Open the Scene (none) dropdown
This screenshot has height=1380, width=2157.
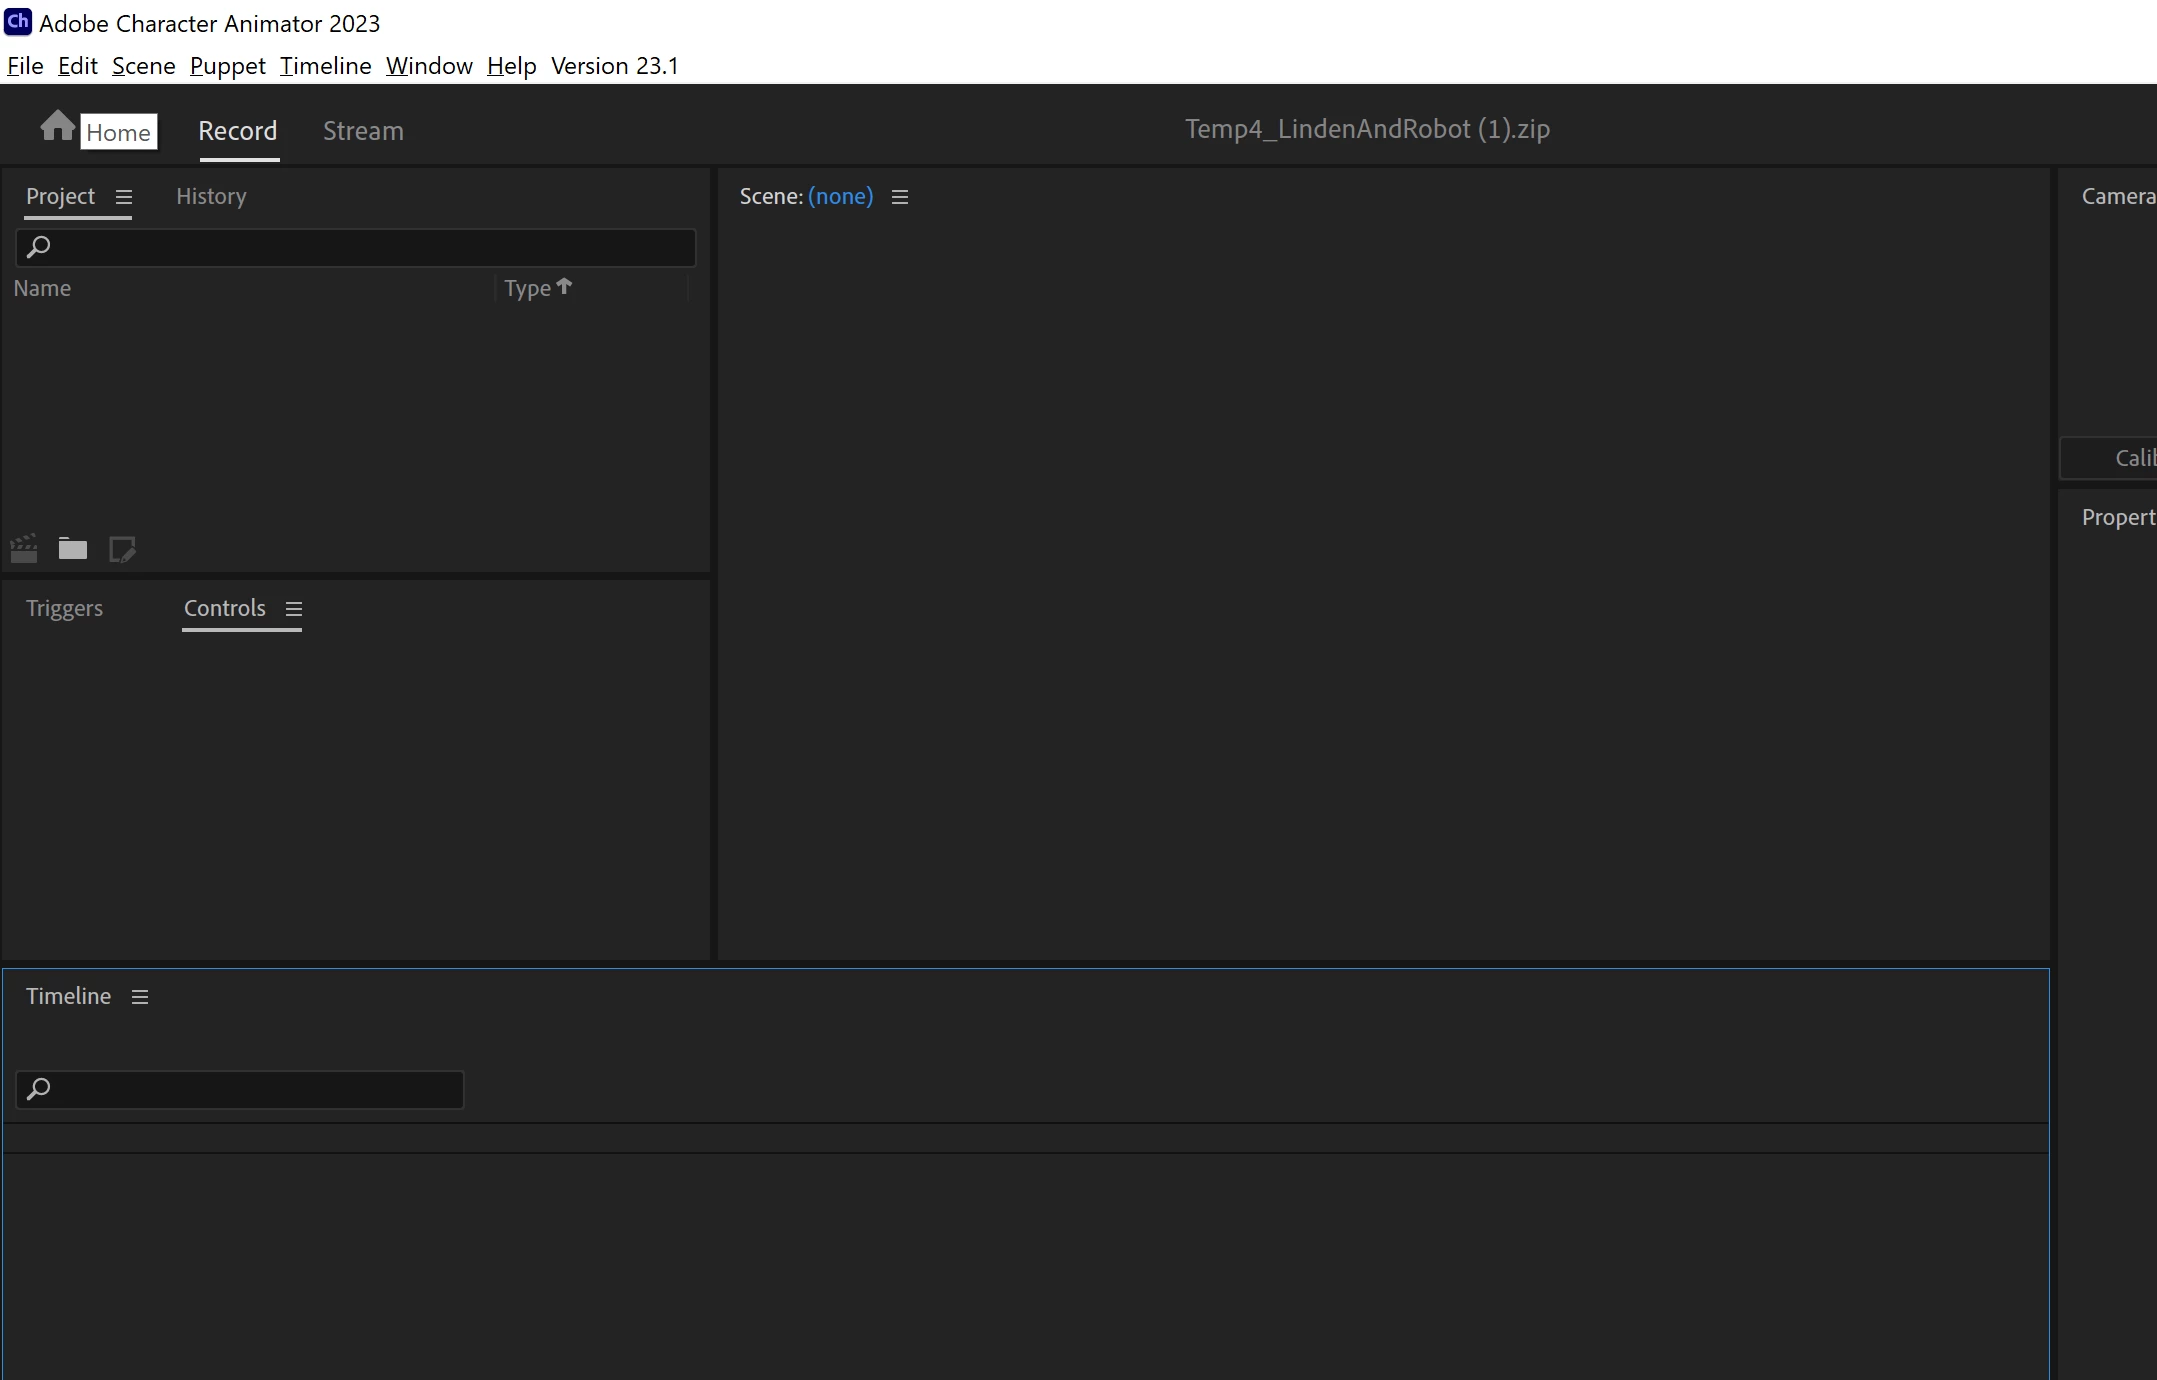(x=840, y=197)
